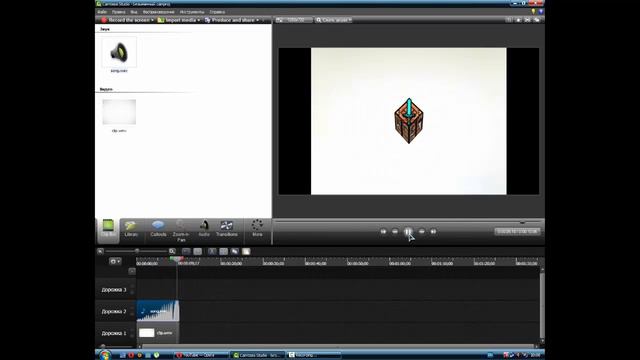640x360 pixels.
Task: Open the Shrink to fit zoom dropdown
Action: pos(333,20)
